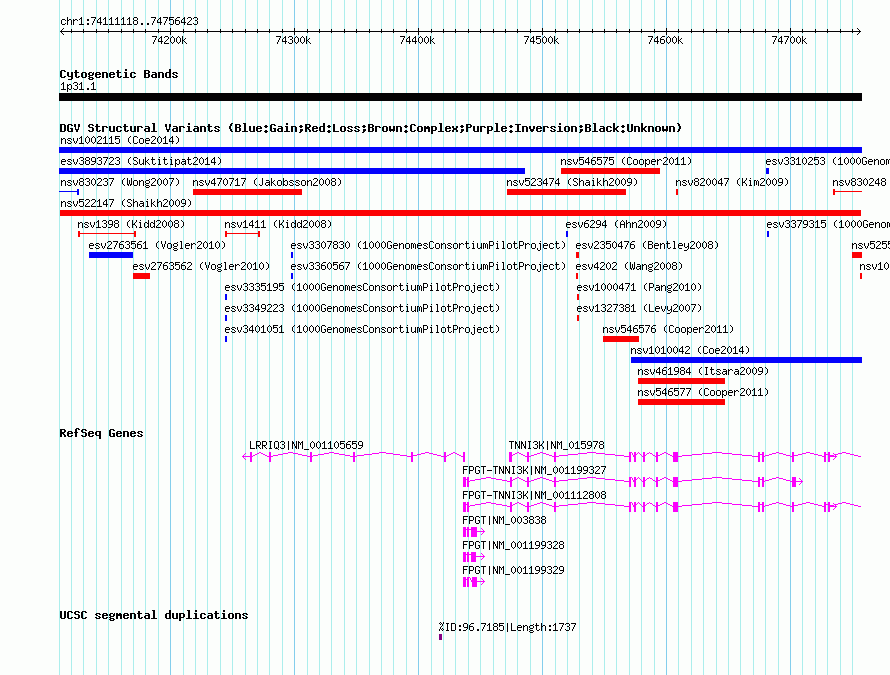
Task: Click esv1000471 (Pang2010) variant label
Action: tap(639, 287)
